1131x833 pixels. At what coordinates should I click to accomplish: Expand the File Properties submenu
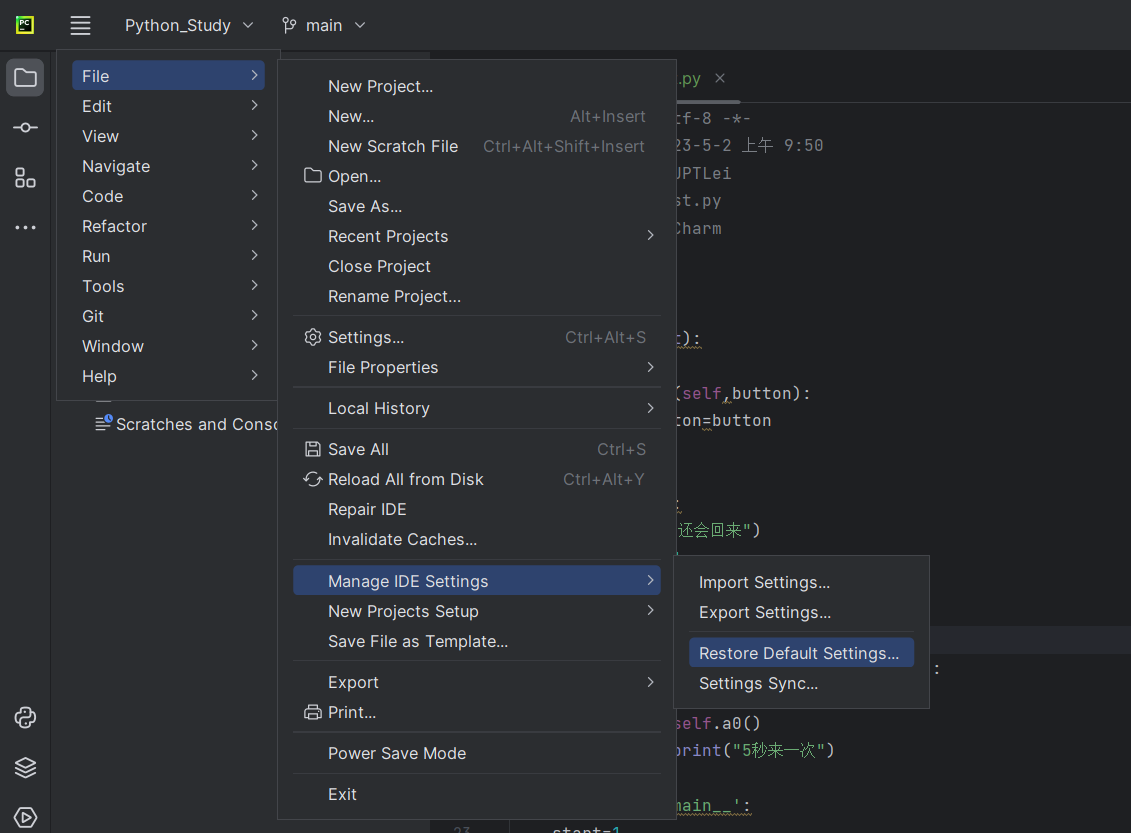[x=651, y=367]
